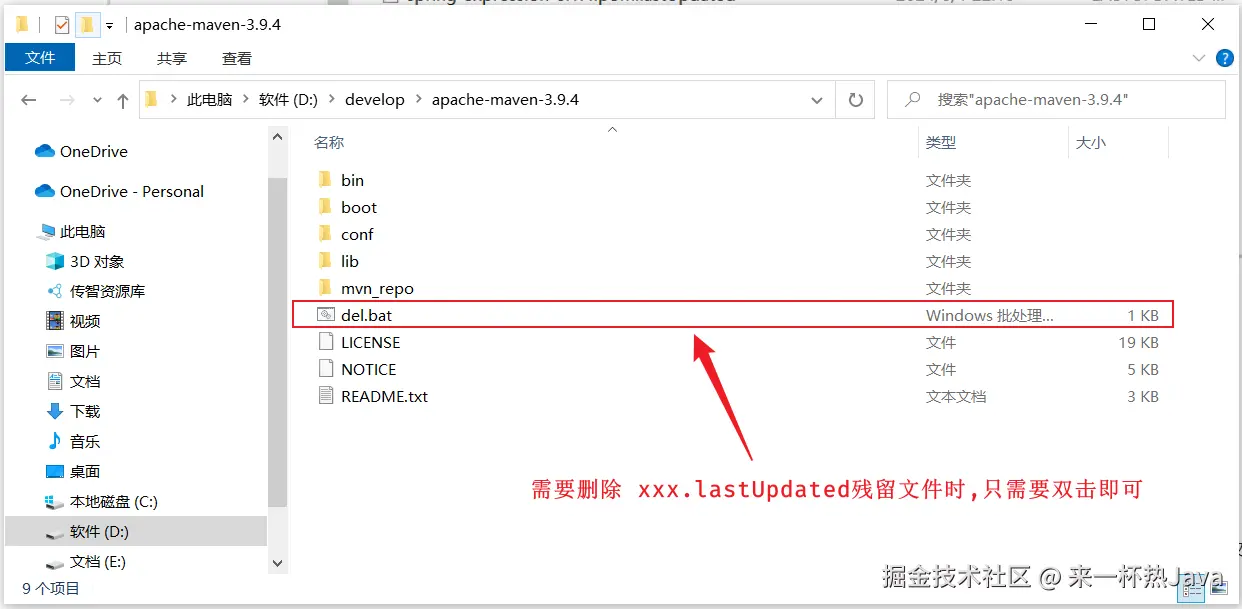Expand the chevron after 软件 (D:) in the path
Viewport: 1242px width, 609px height.
pyautogui.click(x=332, y=100)
